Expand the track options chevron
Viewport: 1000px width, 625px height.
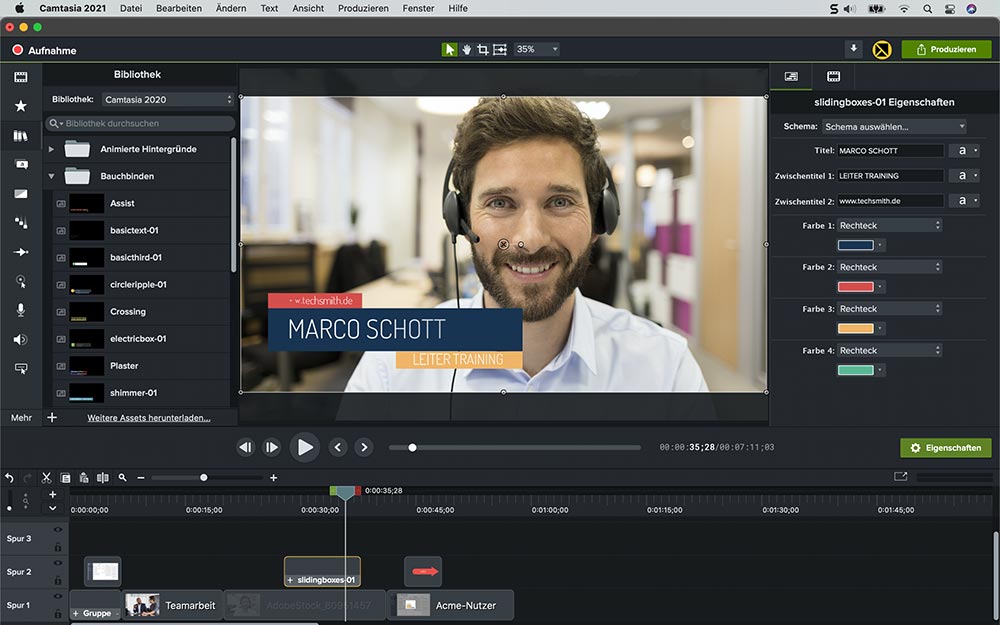pyautogui.click(x=52, y=508)
